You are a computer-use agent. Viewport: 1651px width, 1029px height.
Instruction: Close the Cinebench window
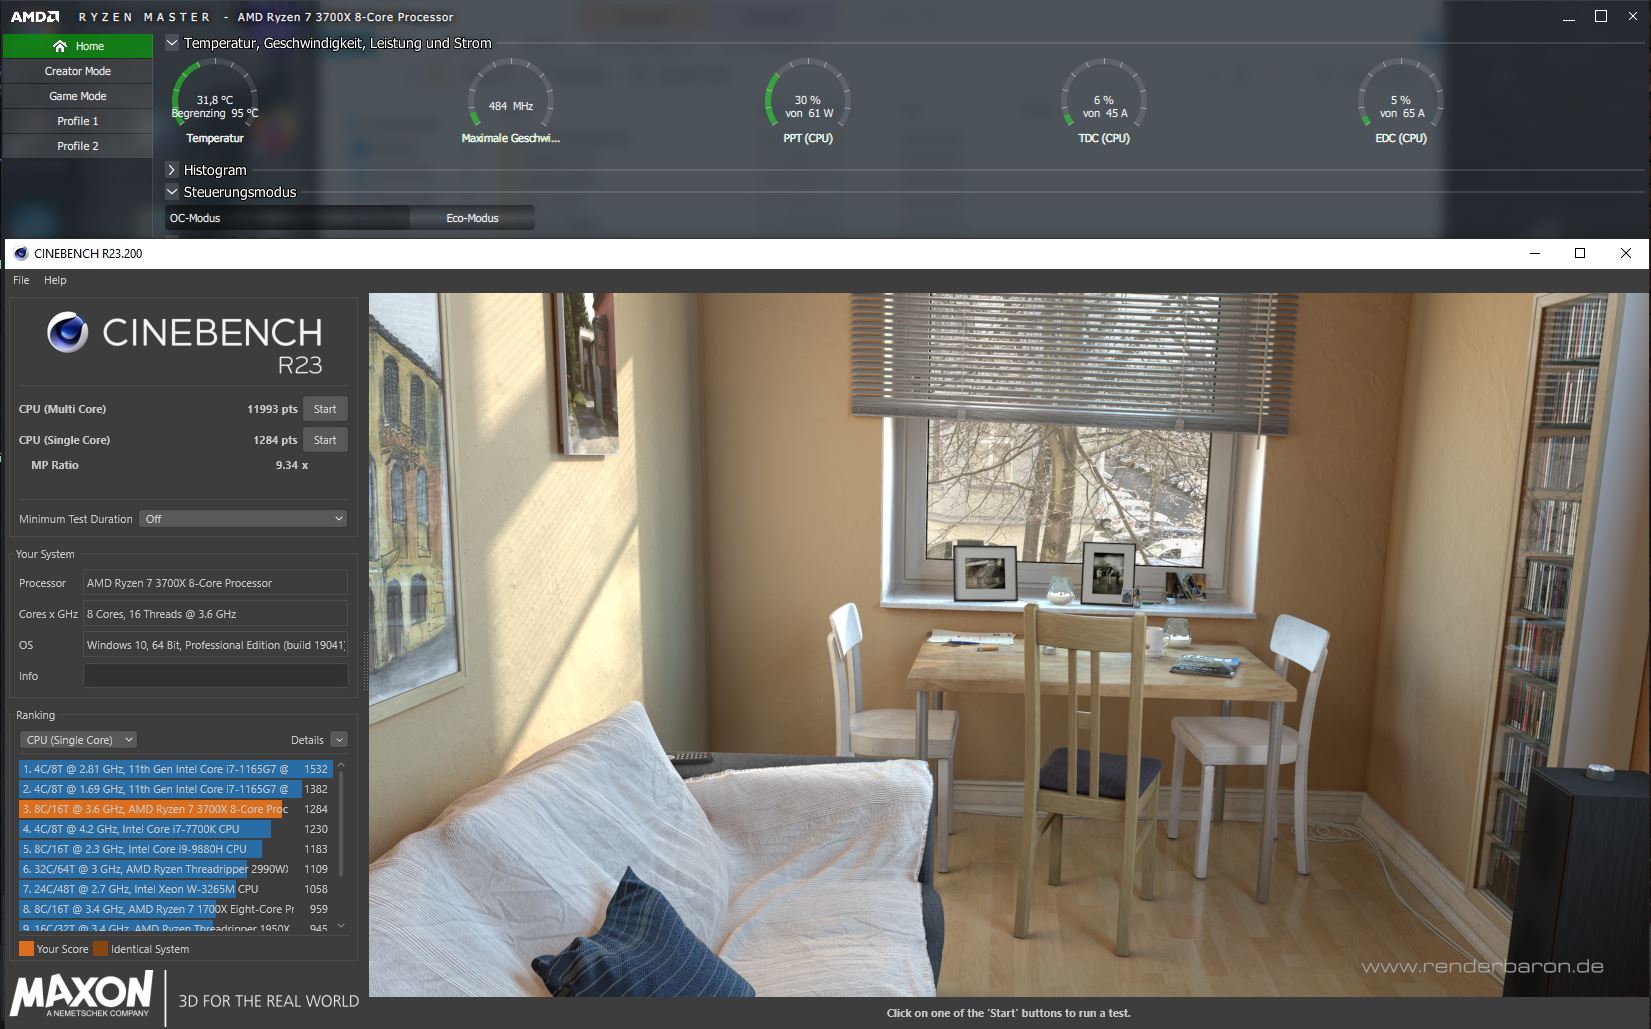1625,253
